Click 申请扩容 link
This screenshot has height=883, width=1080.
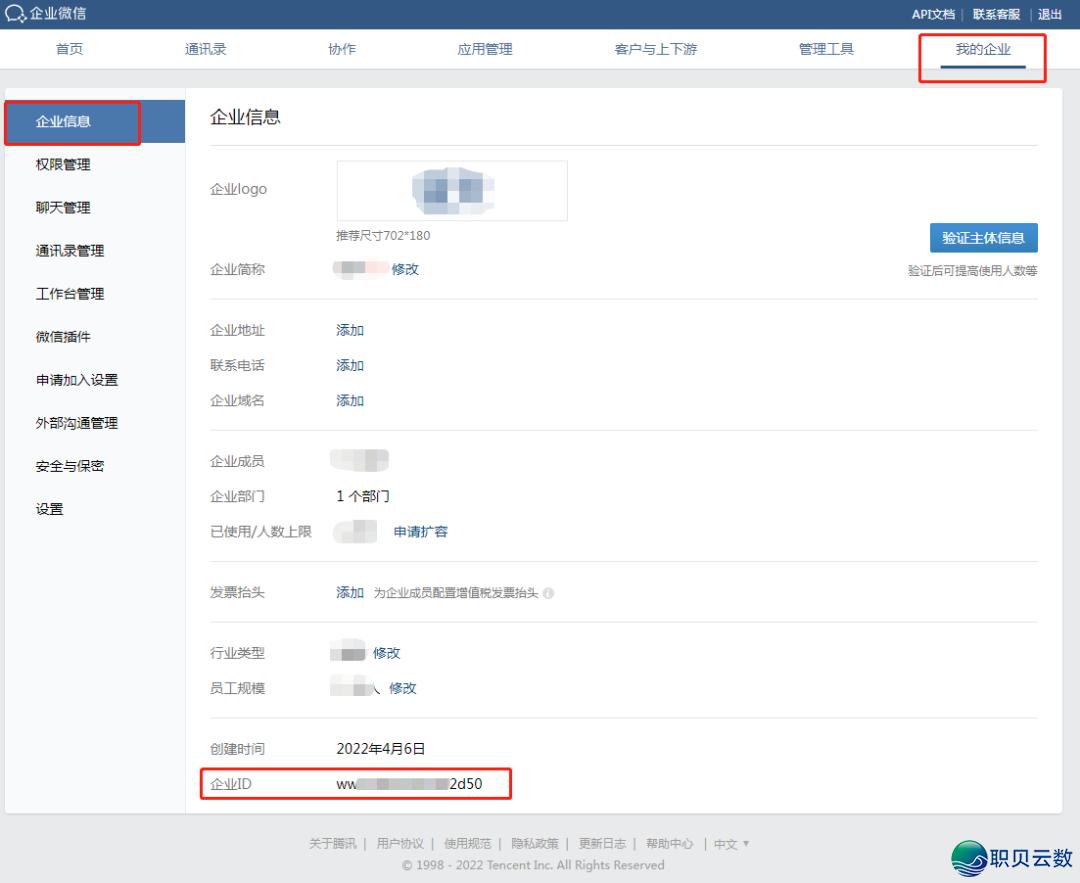coord(420,531)
